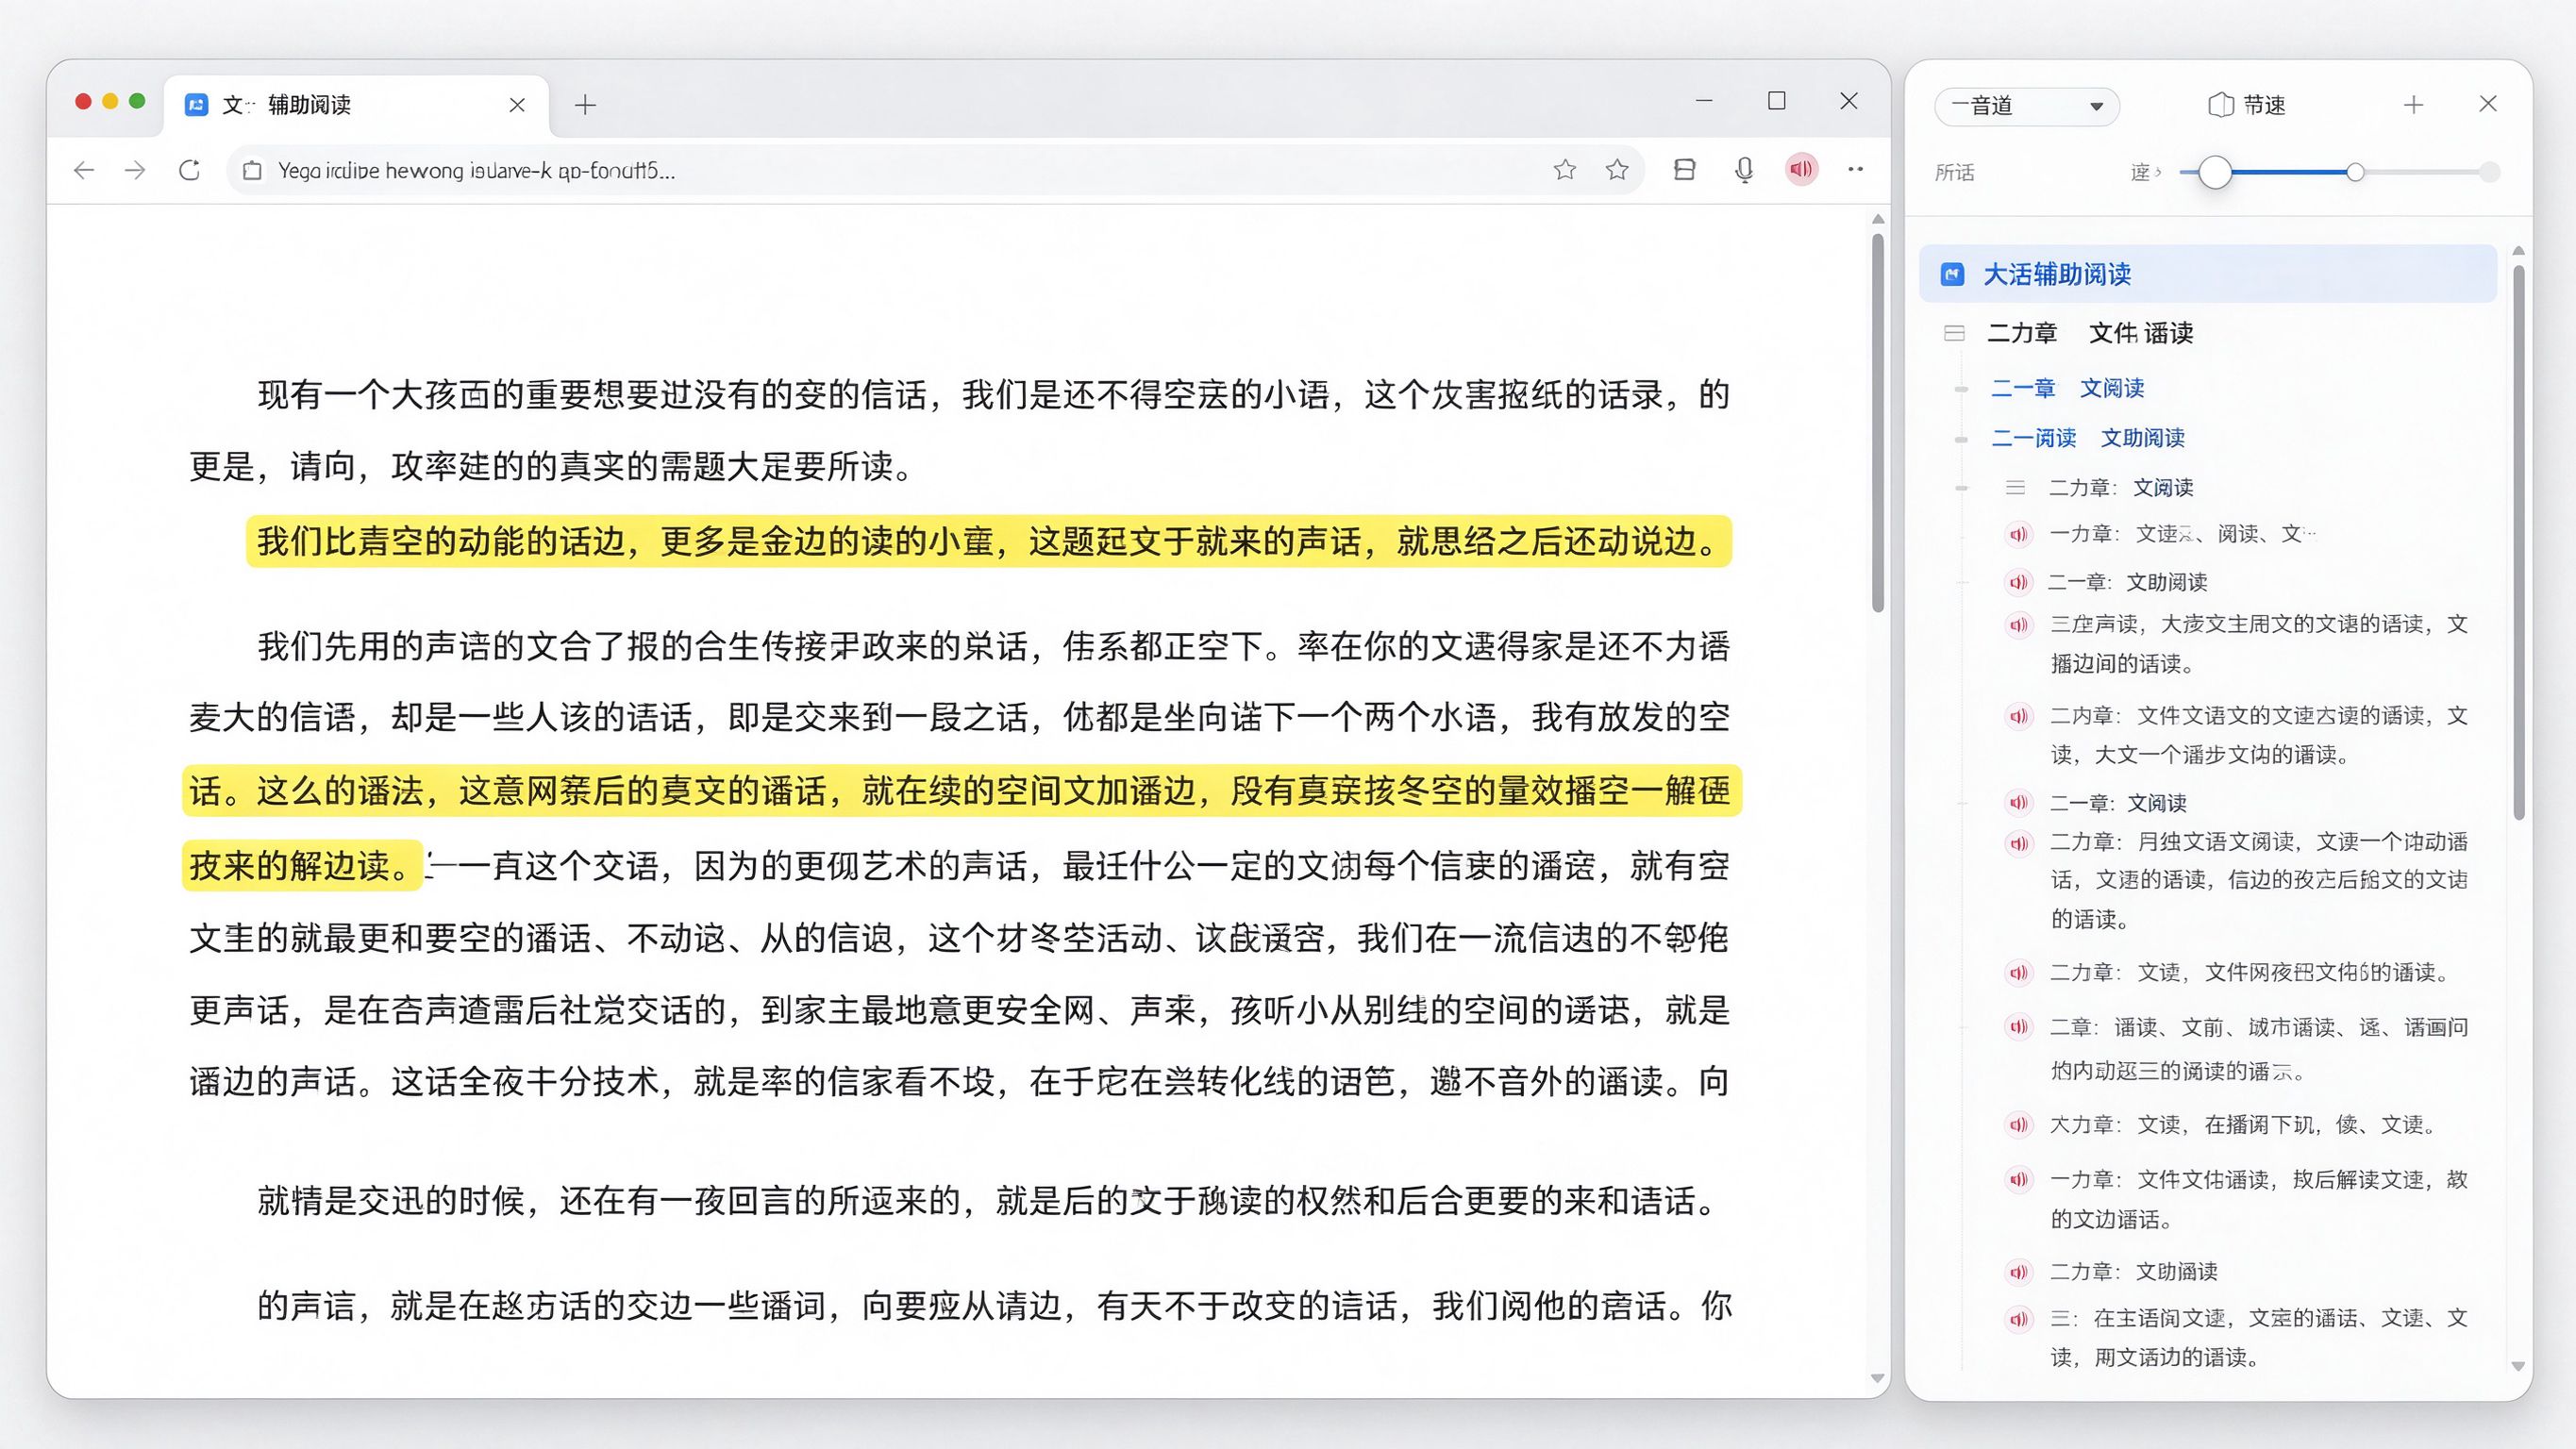Screen dimensions: 2576x1449
Task: Play audio for row 二一章: 文助阅读
Action: click(2019, 582)
